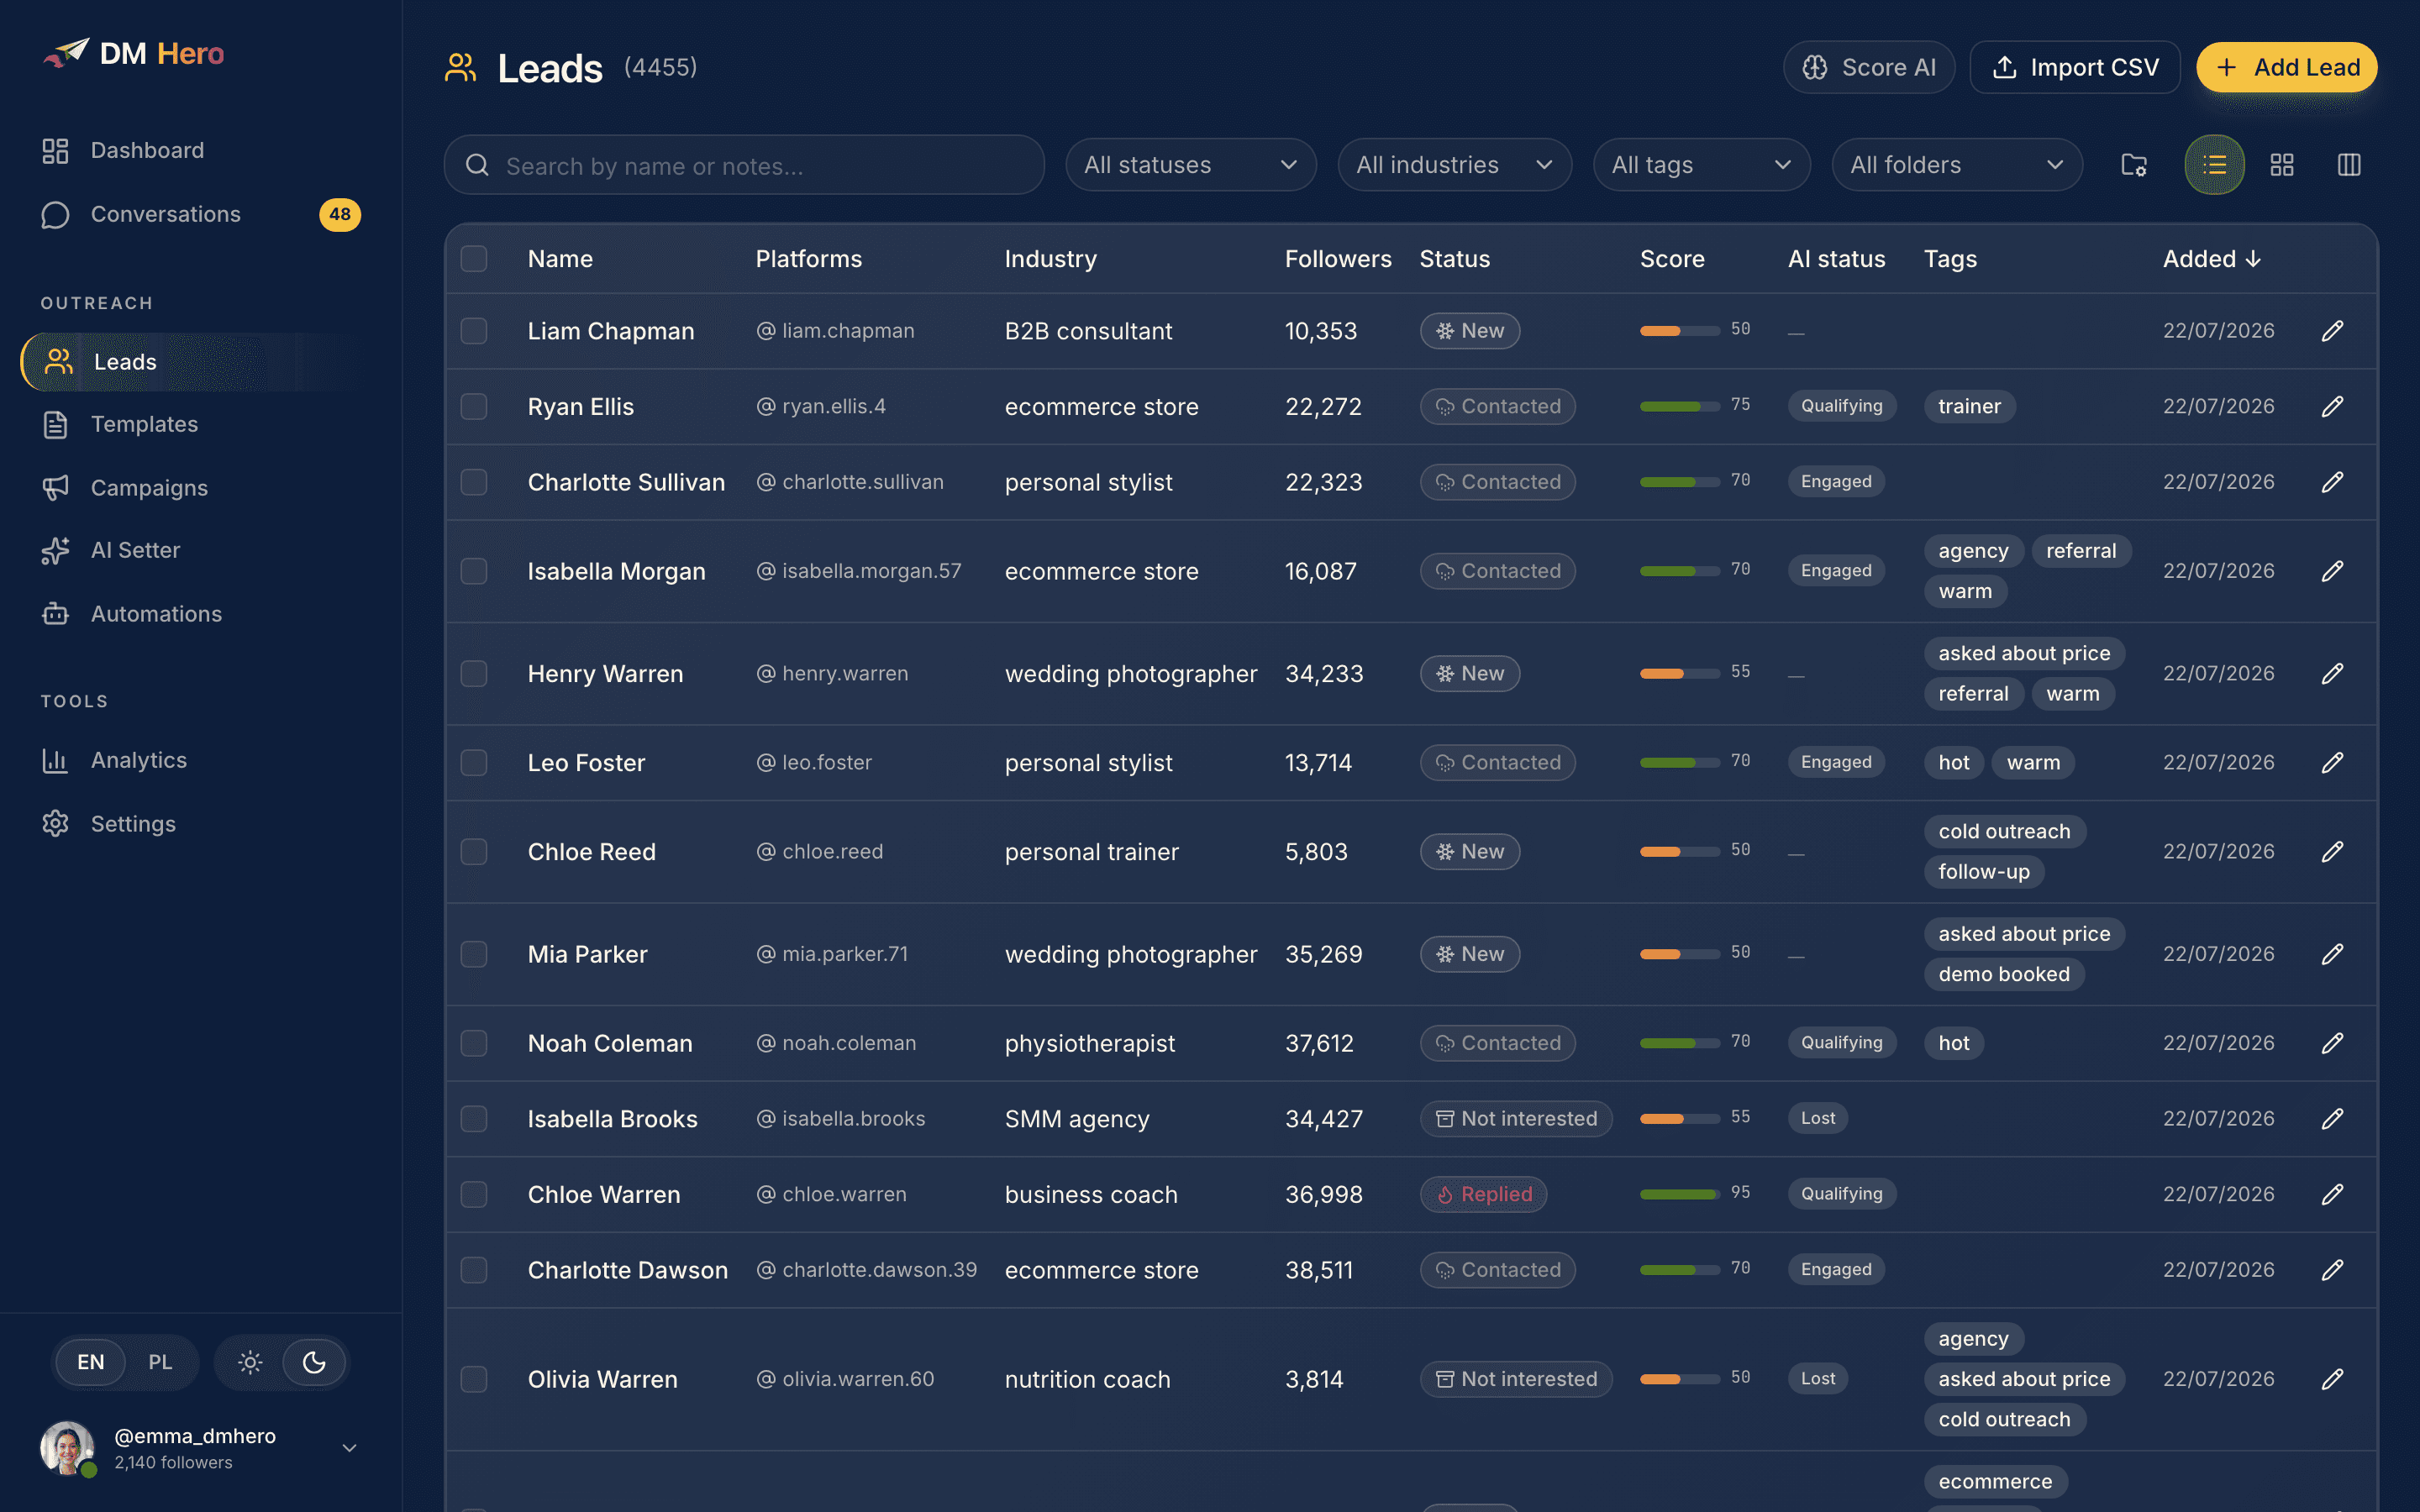Switch to light theme sun icon
The image size is (2420, 1512).
point(250,1362)
